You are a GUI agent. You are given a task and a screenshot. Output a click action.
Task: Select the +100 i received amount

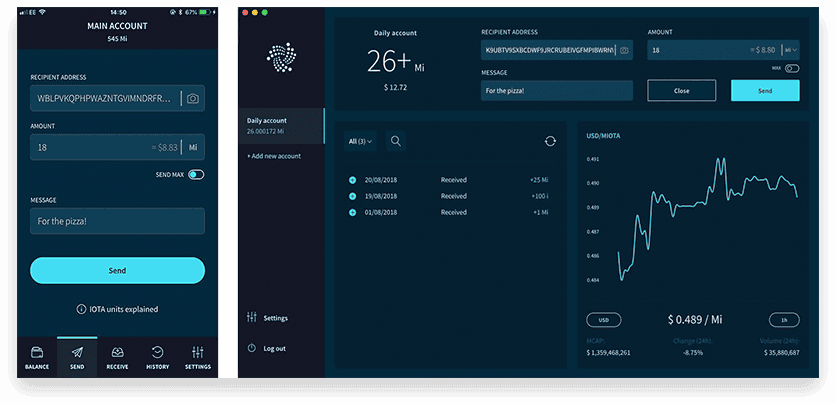pos(540,196)
